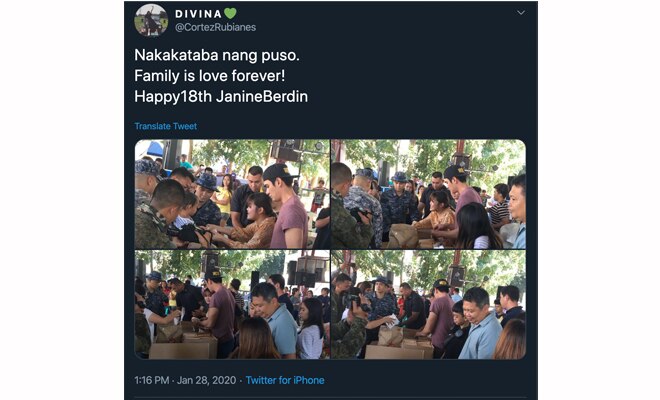The height and width of the screenshot is (400, 660).
Task: Open the tweet options chevron menu
Action: click(x=521, y=13)
